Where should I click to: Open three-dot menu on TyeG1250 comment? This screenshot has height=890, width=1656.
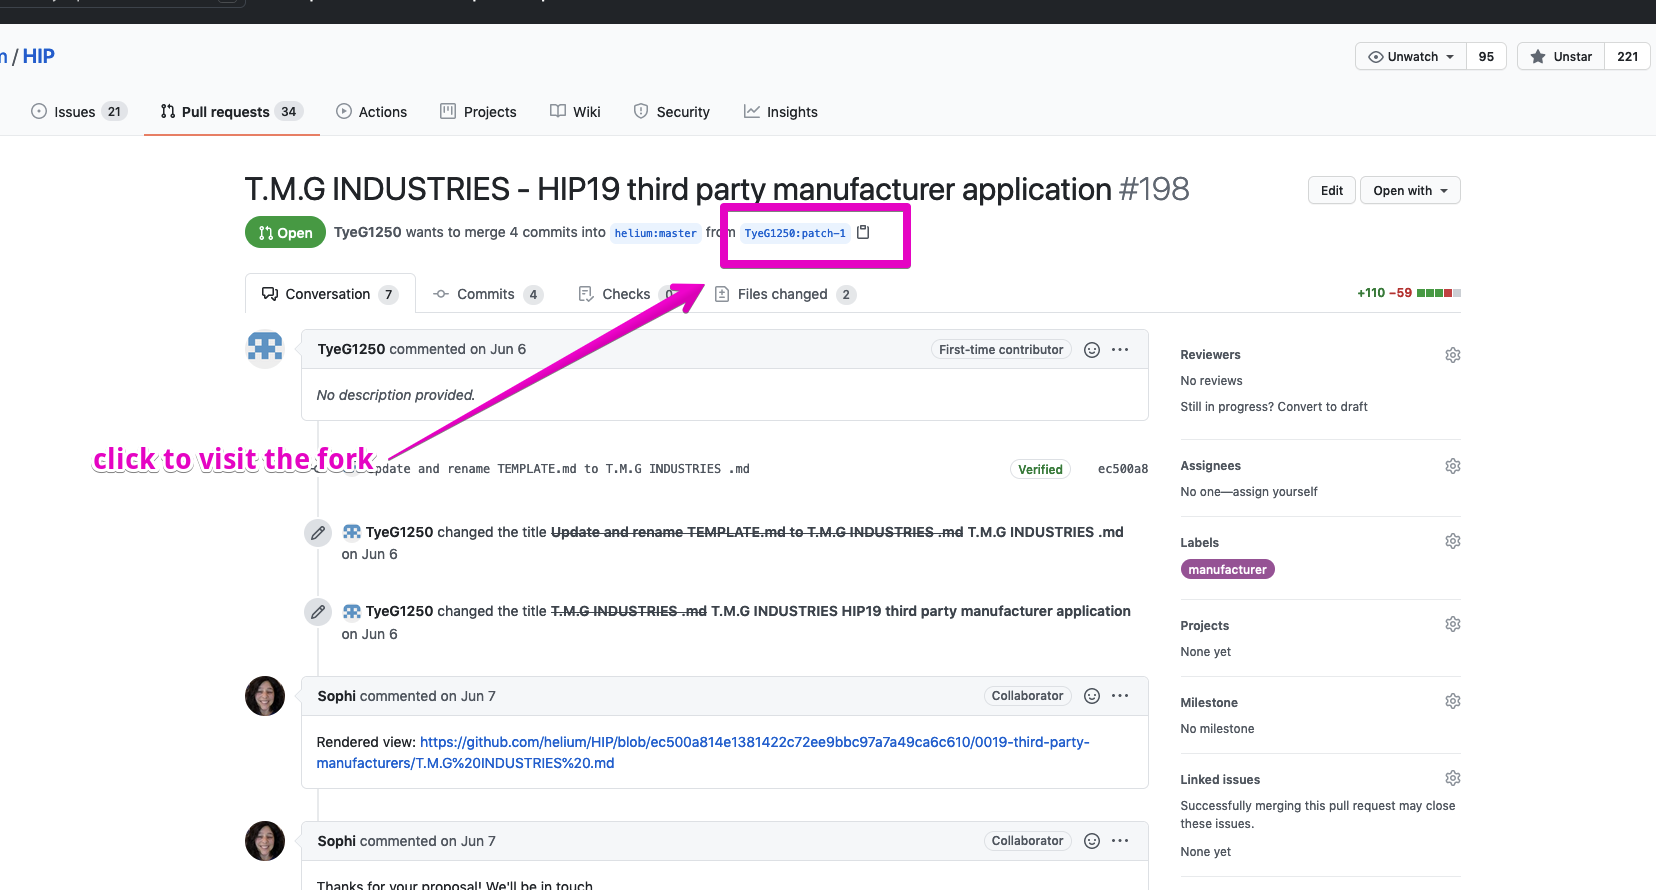(1120, 350)
